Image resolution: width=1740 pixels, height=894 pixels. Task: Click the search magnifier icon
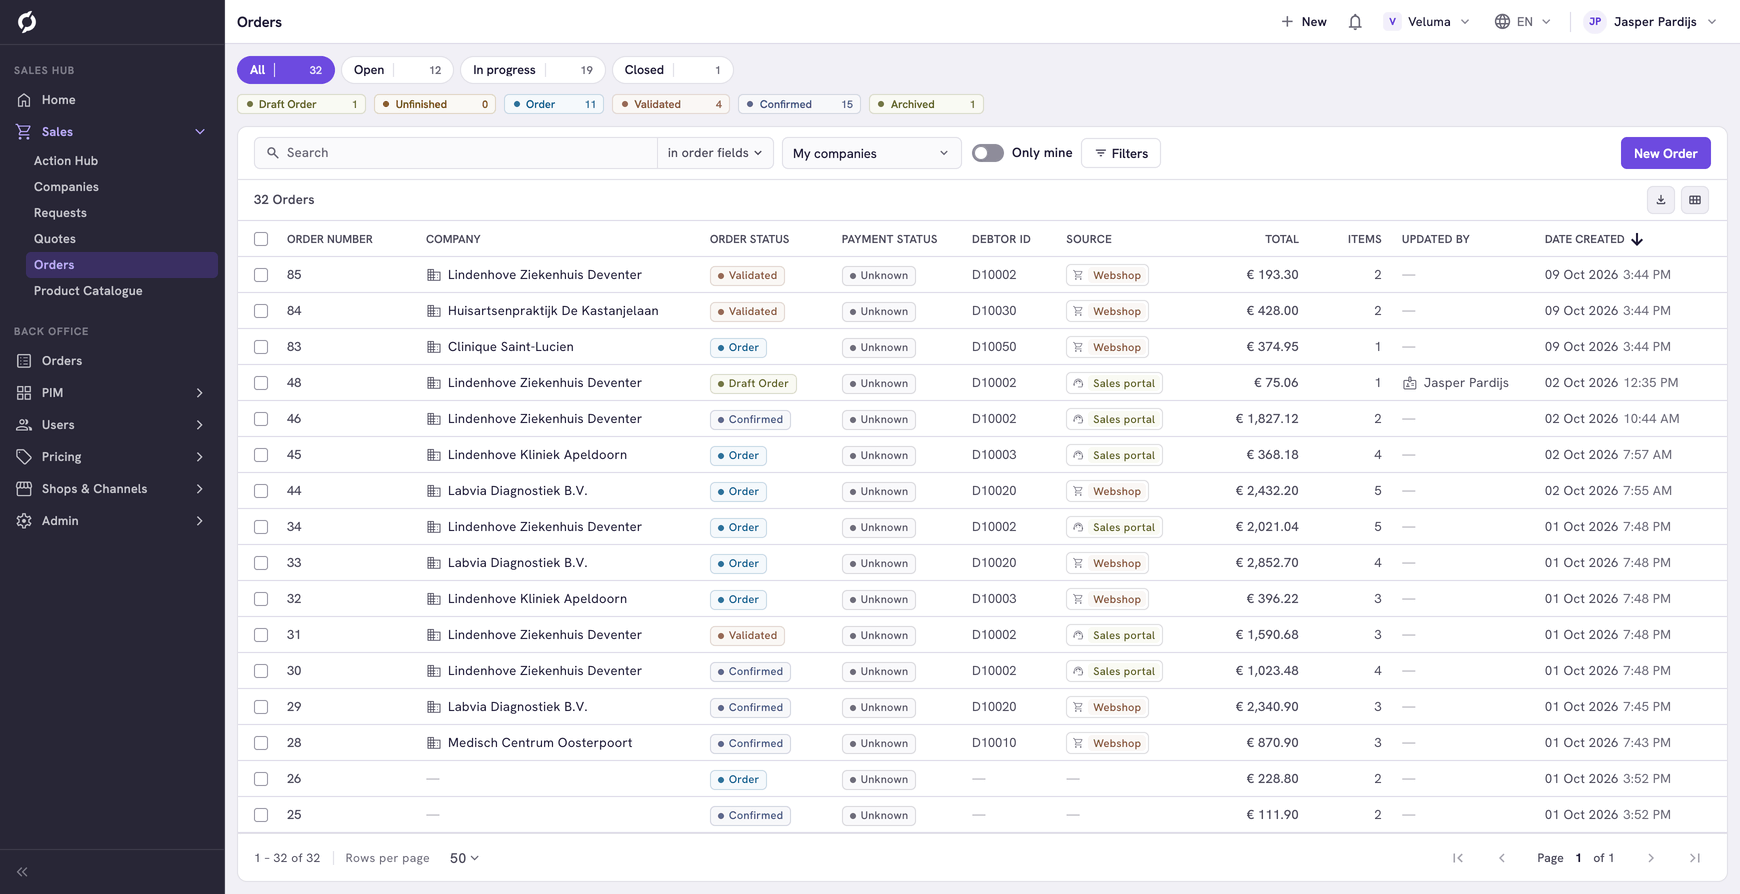pyautogui.click(x=272, y=153)
